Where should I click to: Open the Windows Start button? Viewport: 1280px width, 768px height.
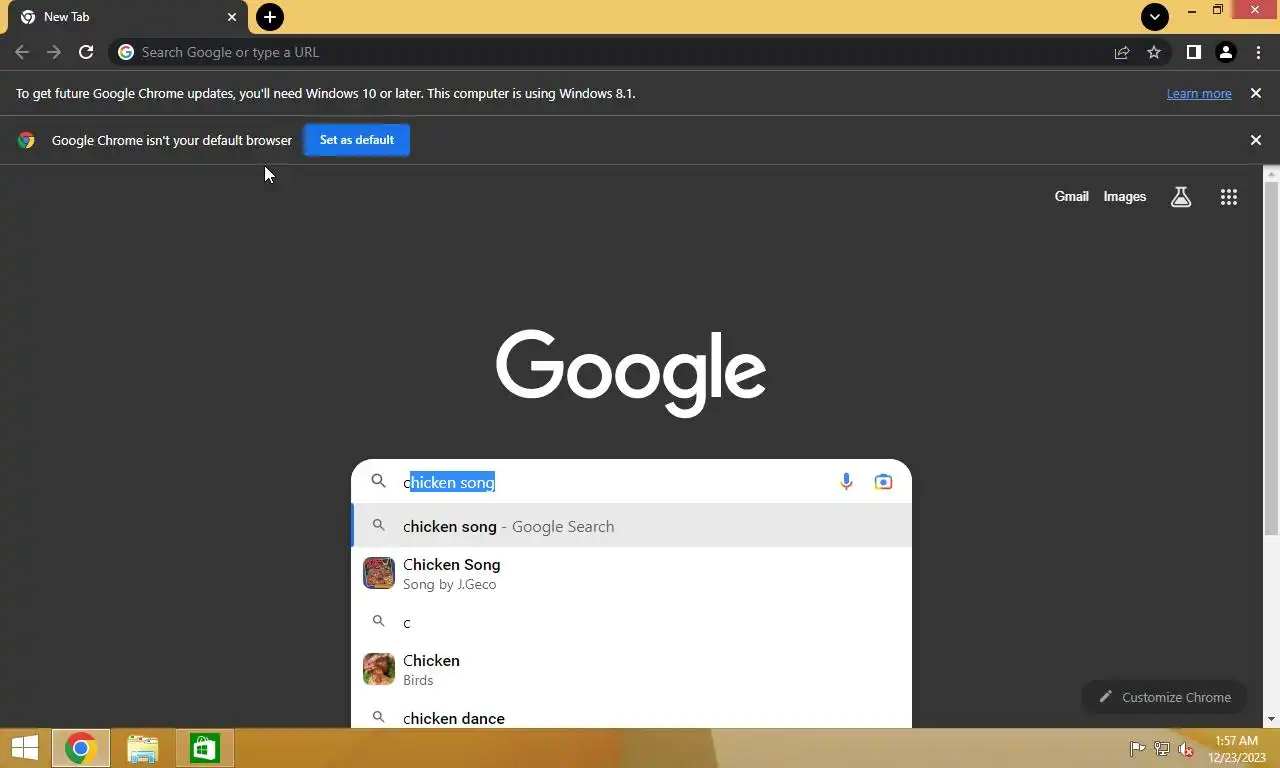coord(25,748)
